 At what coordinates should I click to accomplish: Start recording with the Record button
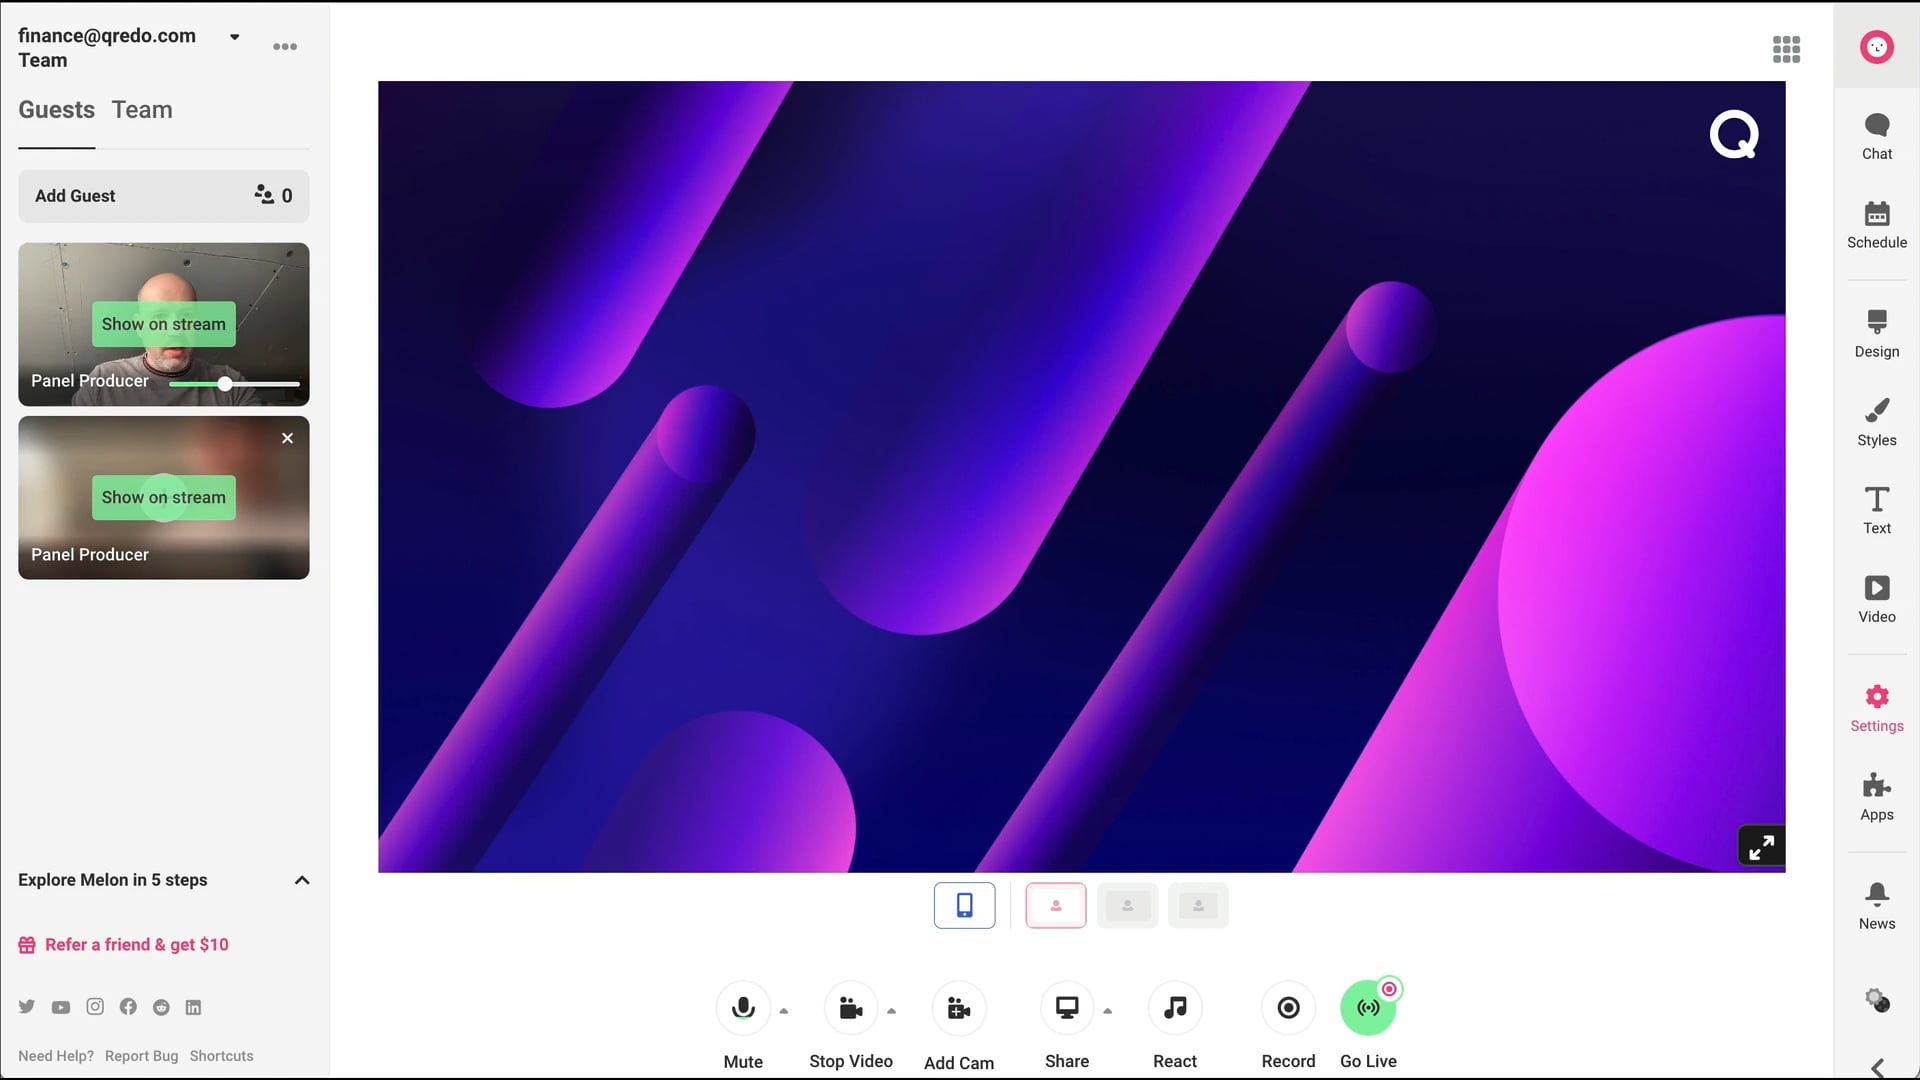click(1288, 1008)
